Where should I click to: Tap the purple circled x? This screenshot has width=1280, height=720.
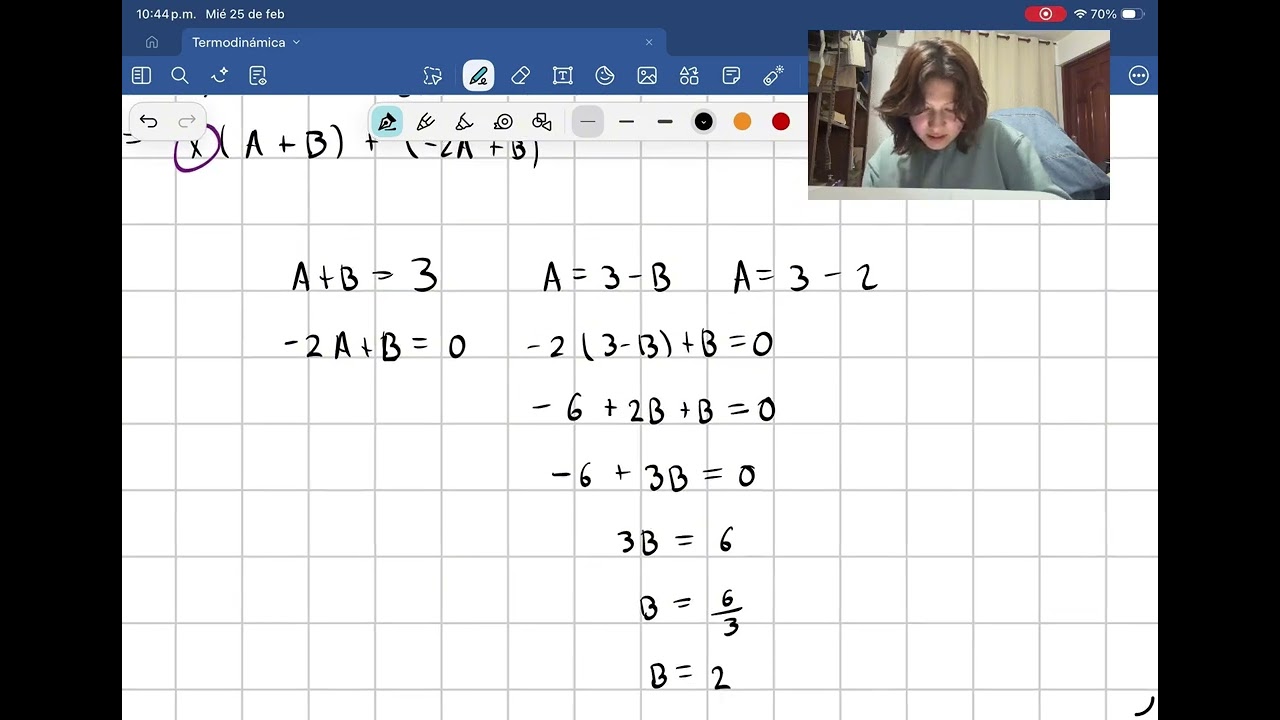pos(196,148)
